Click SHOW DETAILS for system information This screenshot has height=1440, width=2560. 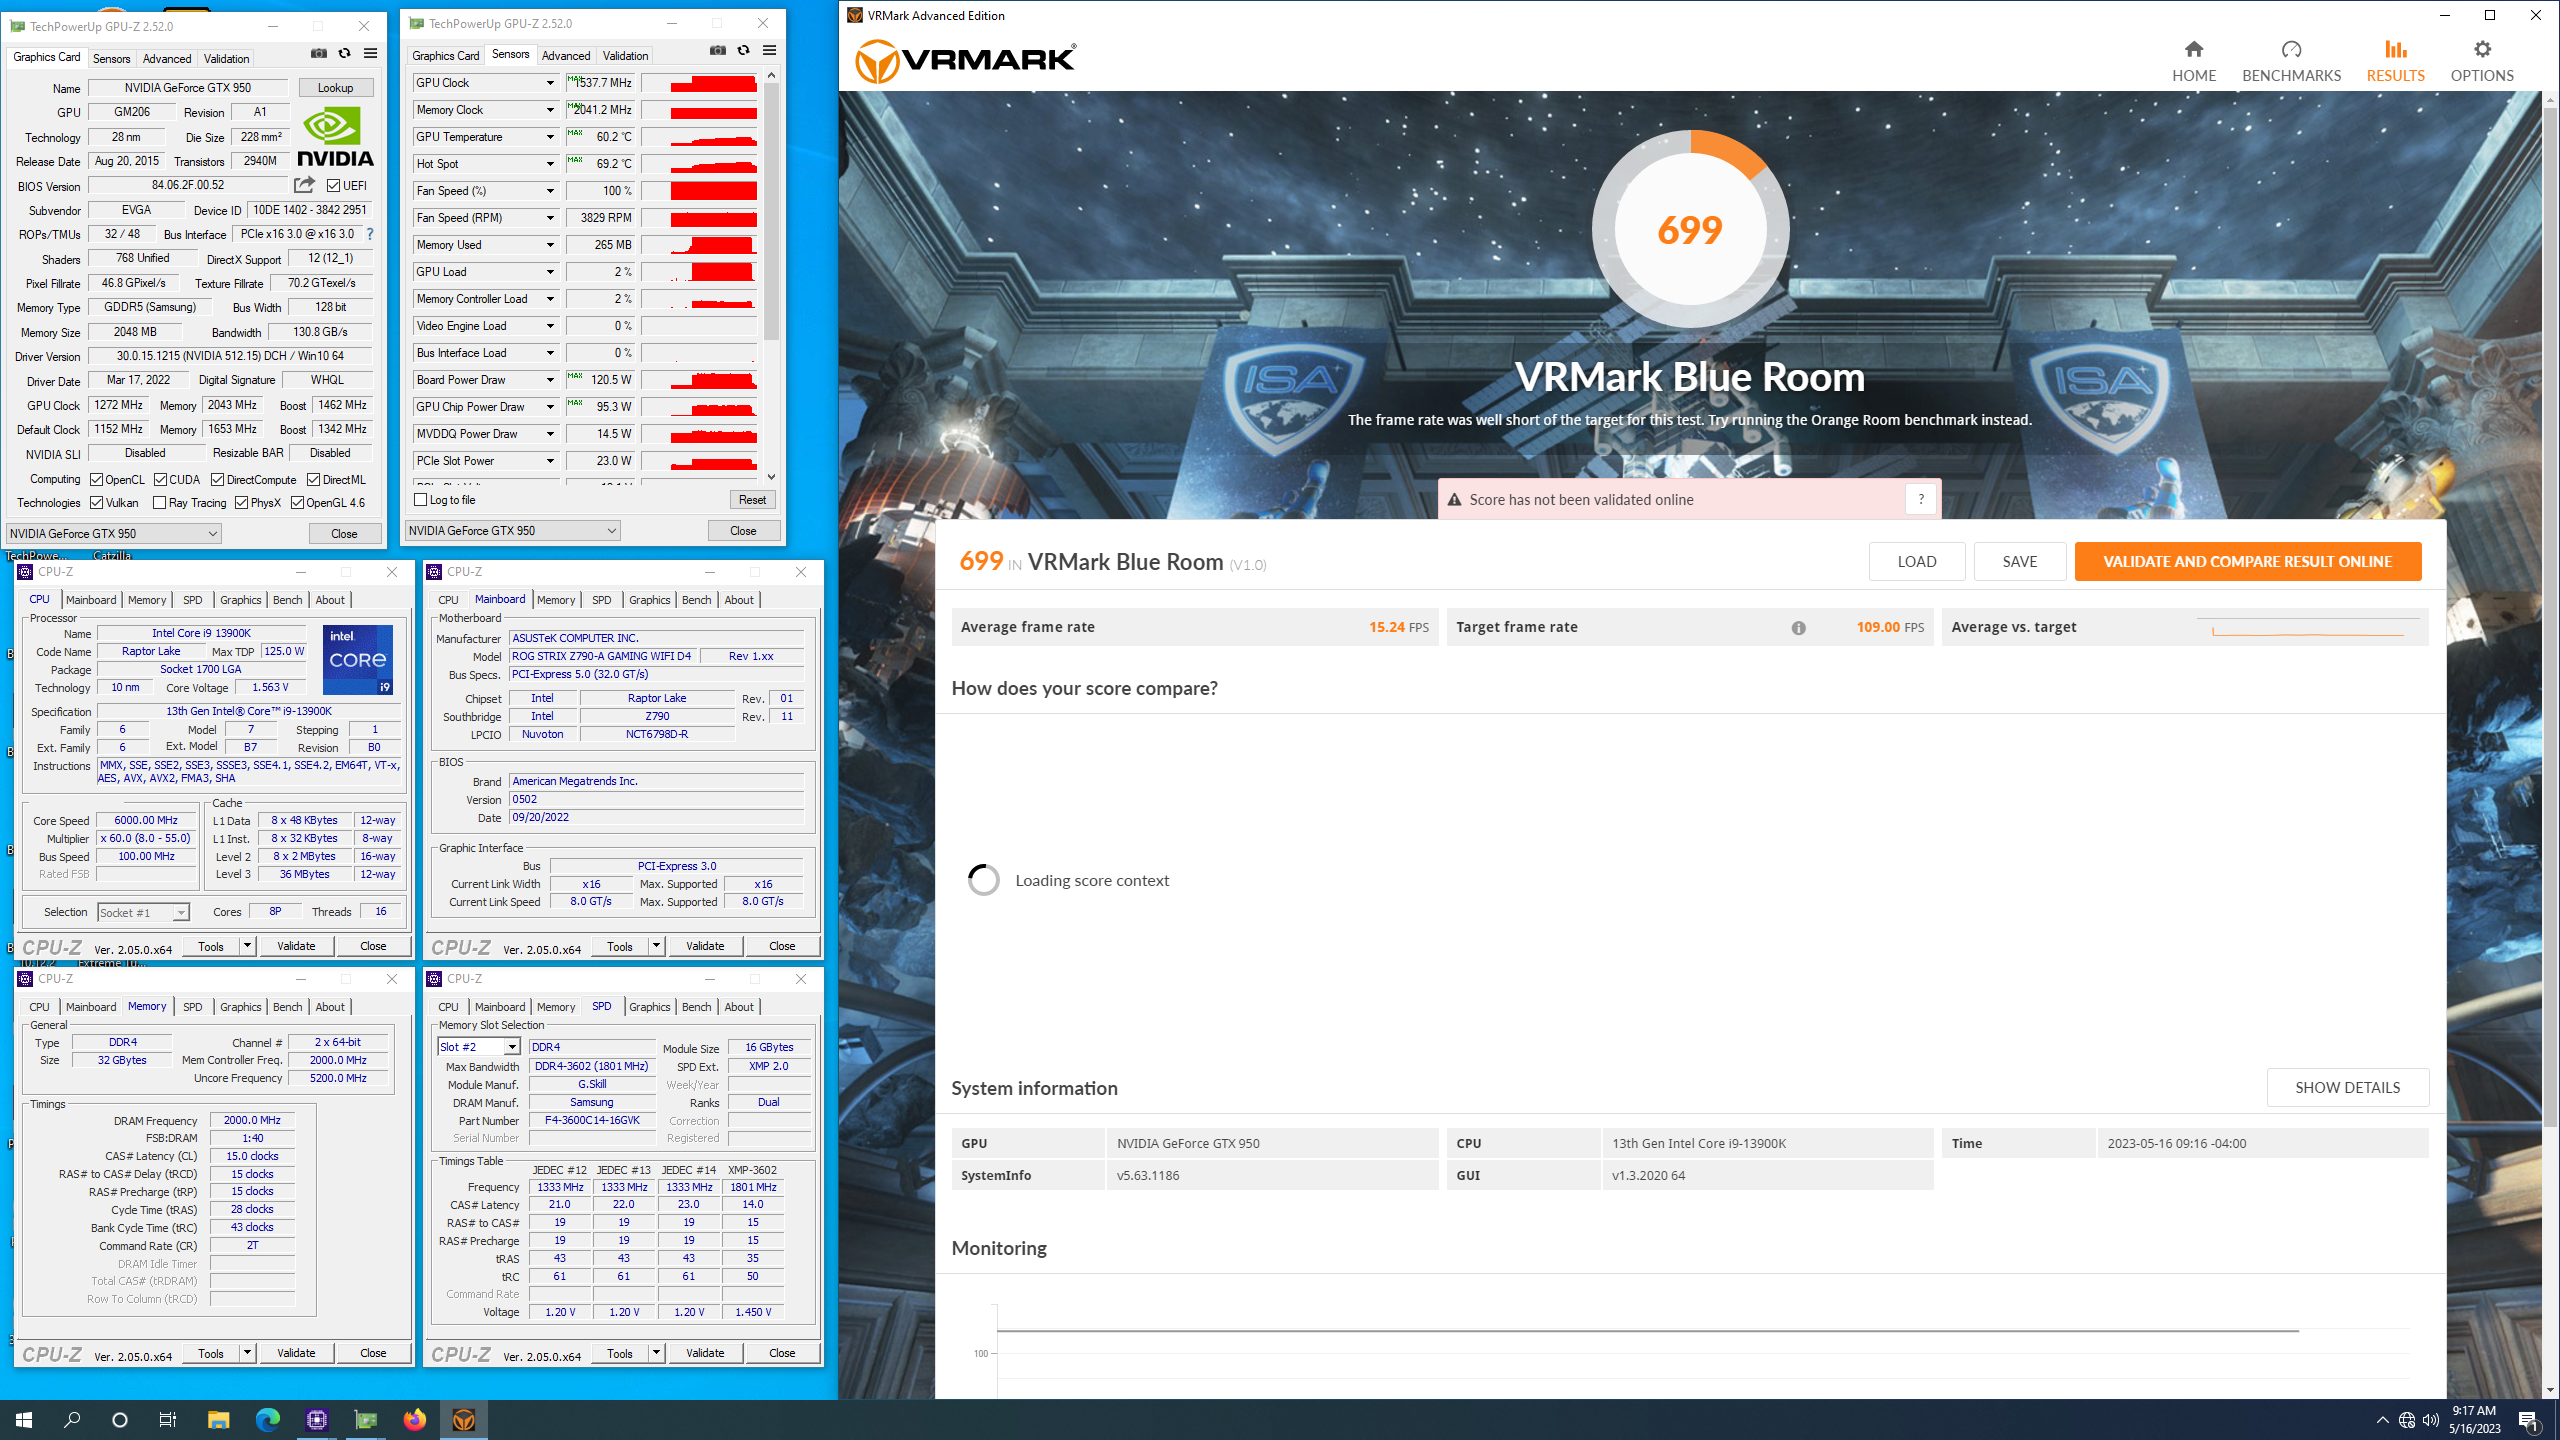tap(2347, 1088)
